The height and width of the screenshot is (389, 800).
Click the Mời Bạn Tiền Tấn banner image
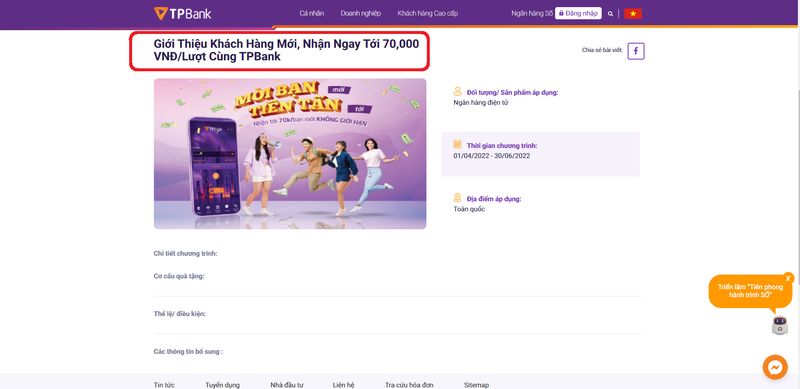[x=290, y=154]
